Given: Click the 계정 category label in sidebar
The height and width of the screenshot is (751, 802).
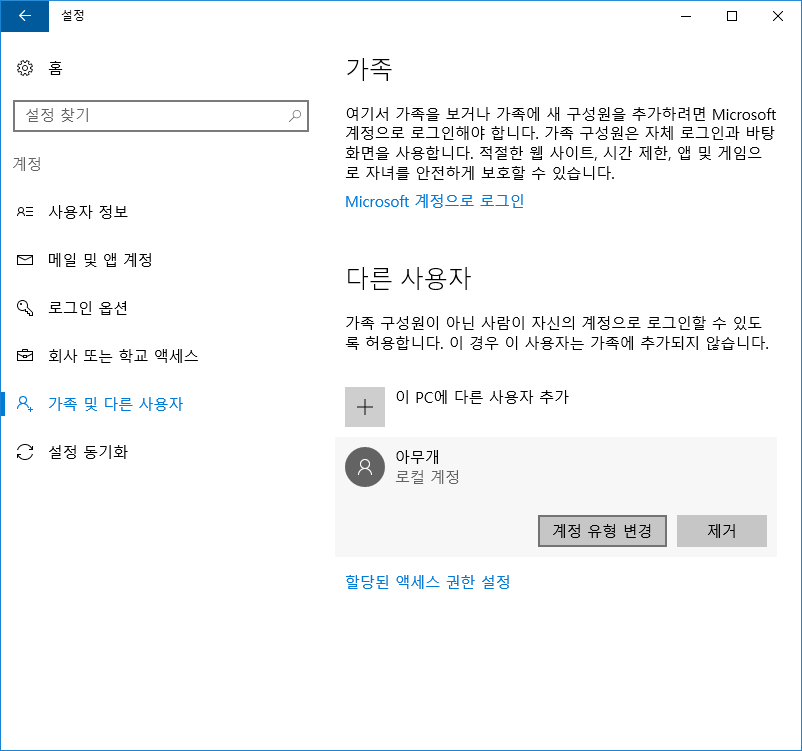Looking at the screenshot, I should 27,164.
